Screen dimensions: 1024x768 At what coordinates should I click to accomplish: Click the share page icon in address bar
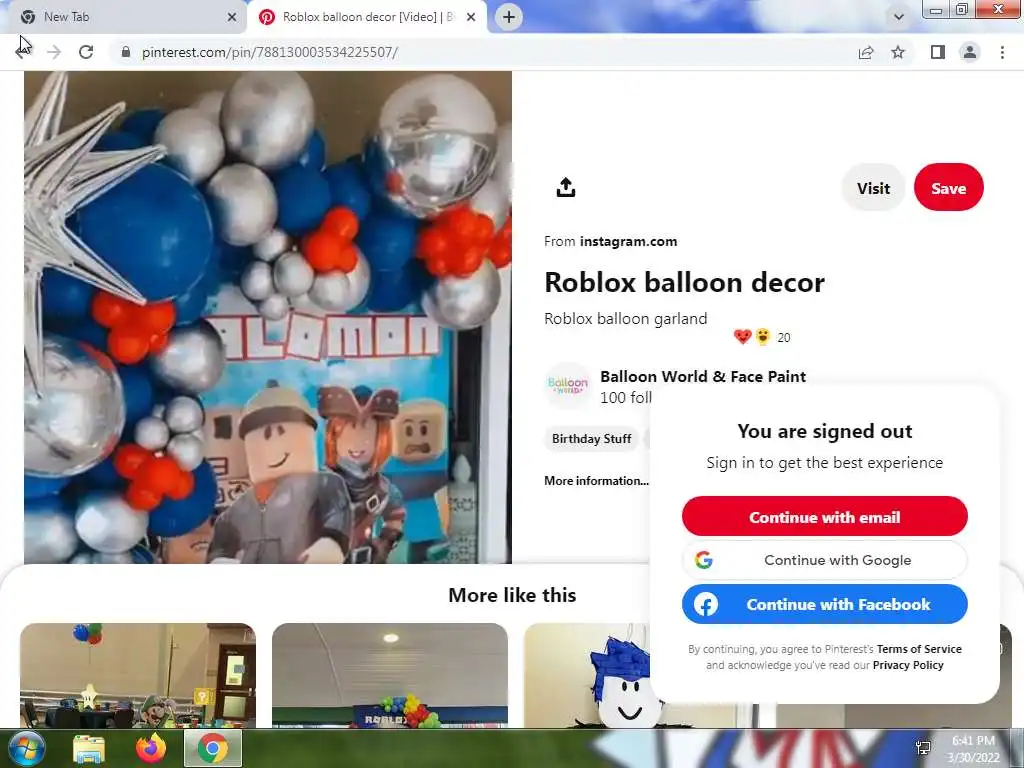866,52
